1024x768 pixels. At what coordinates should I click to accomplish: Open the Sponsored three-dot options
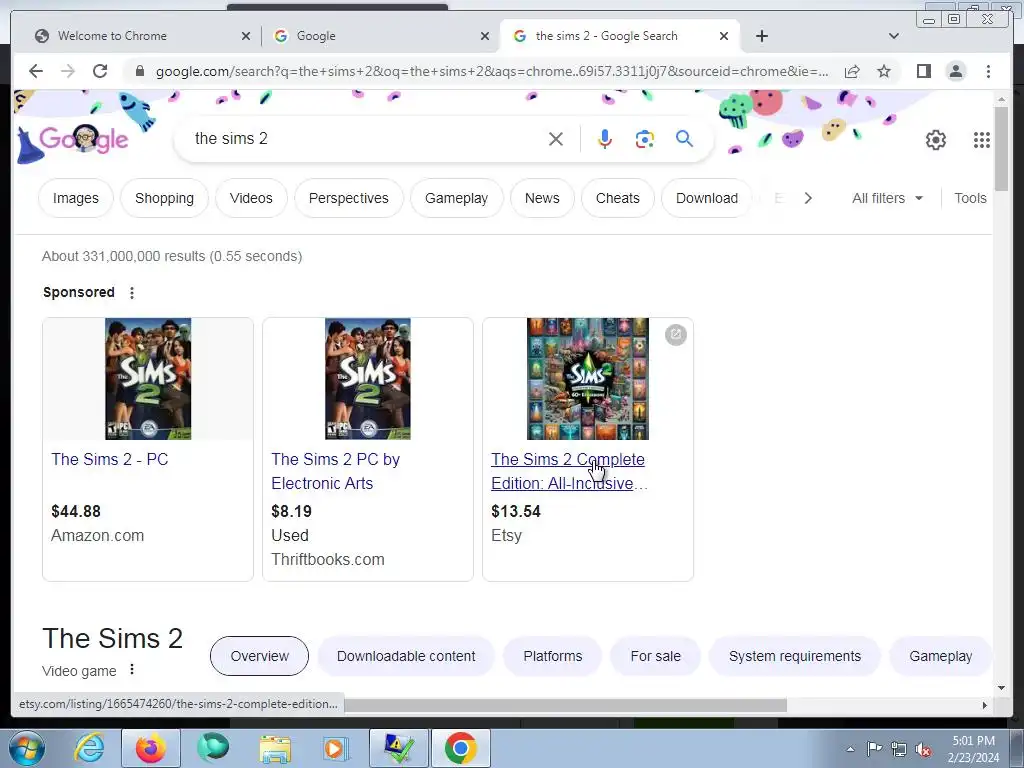(132, 293)
